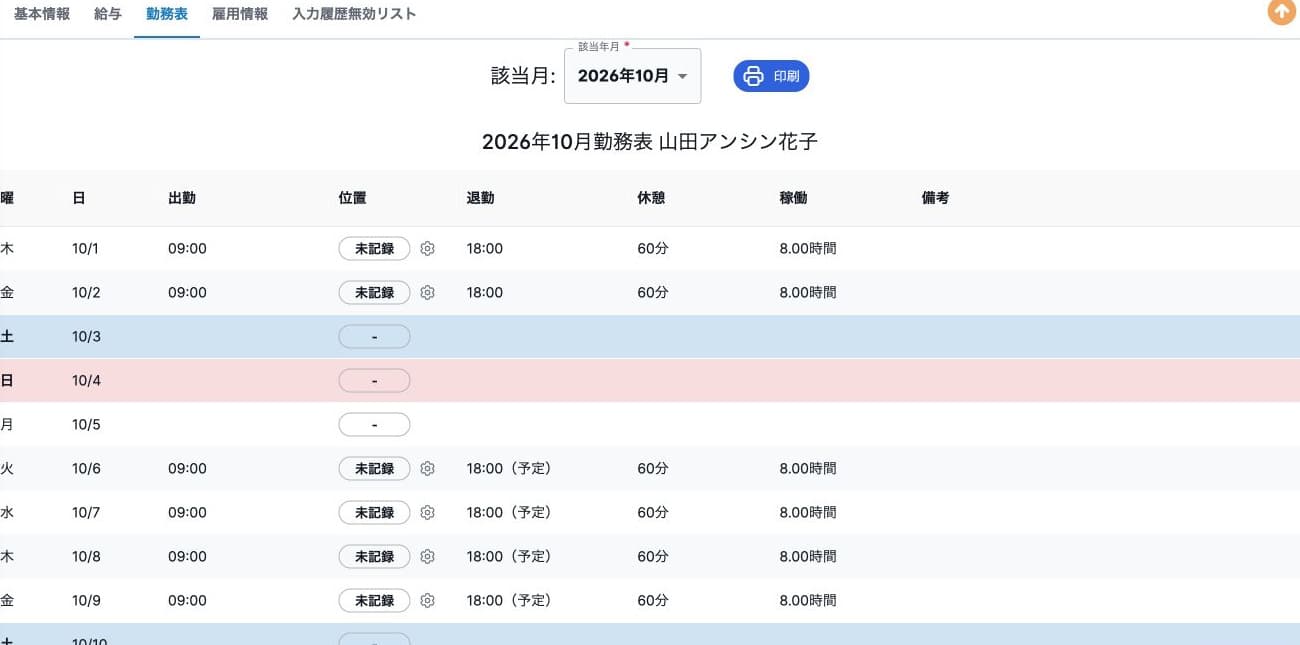Click the gear icon in 10/7 row

pos(427,513)
